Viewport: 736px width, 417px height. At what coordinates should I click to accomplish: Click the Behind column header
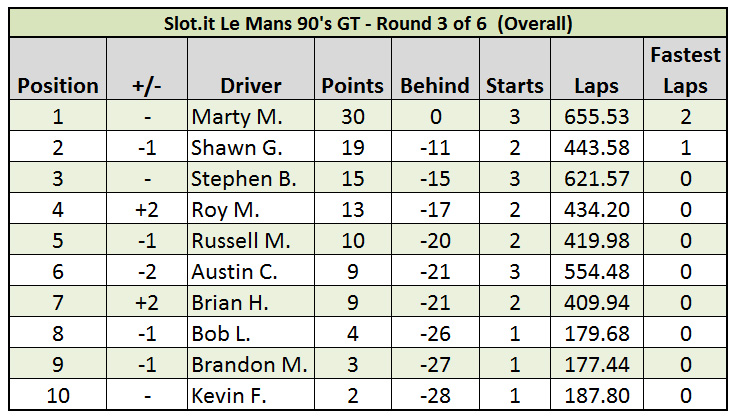click(x=435, y=86)
